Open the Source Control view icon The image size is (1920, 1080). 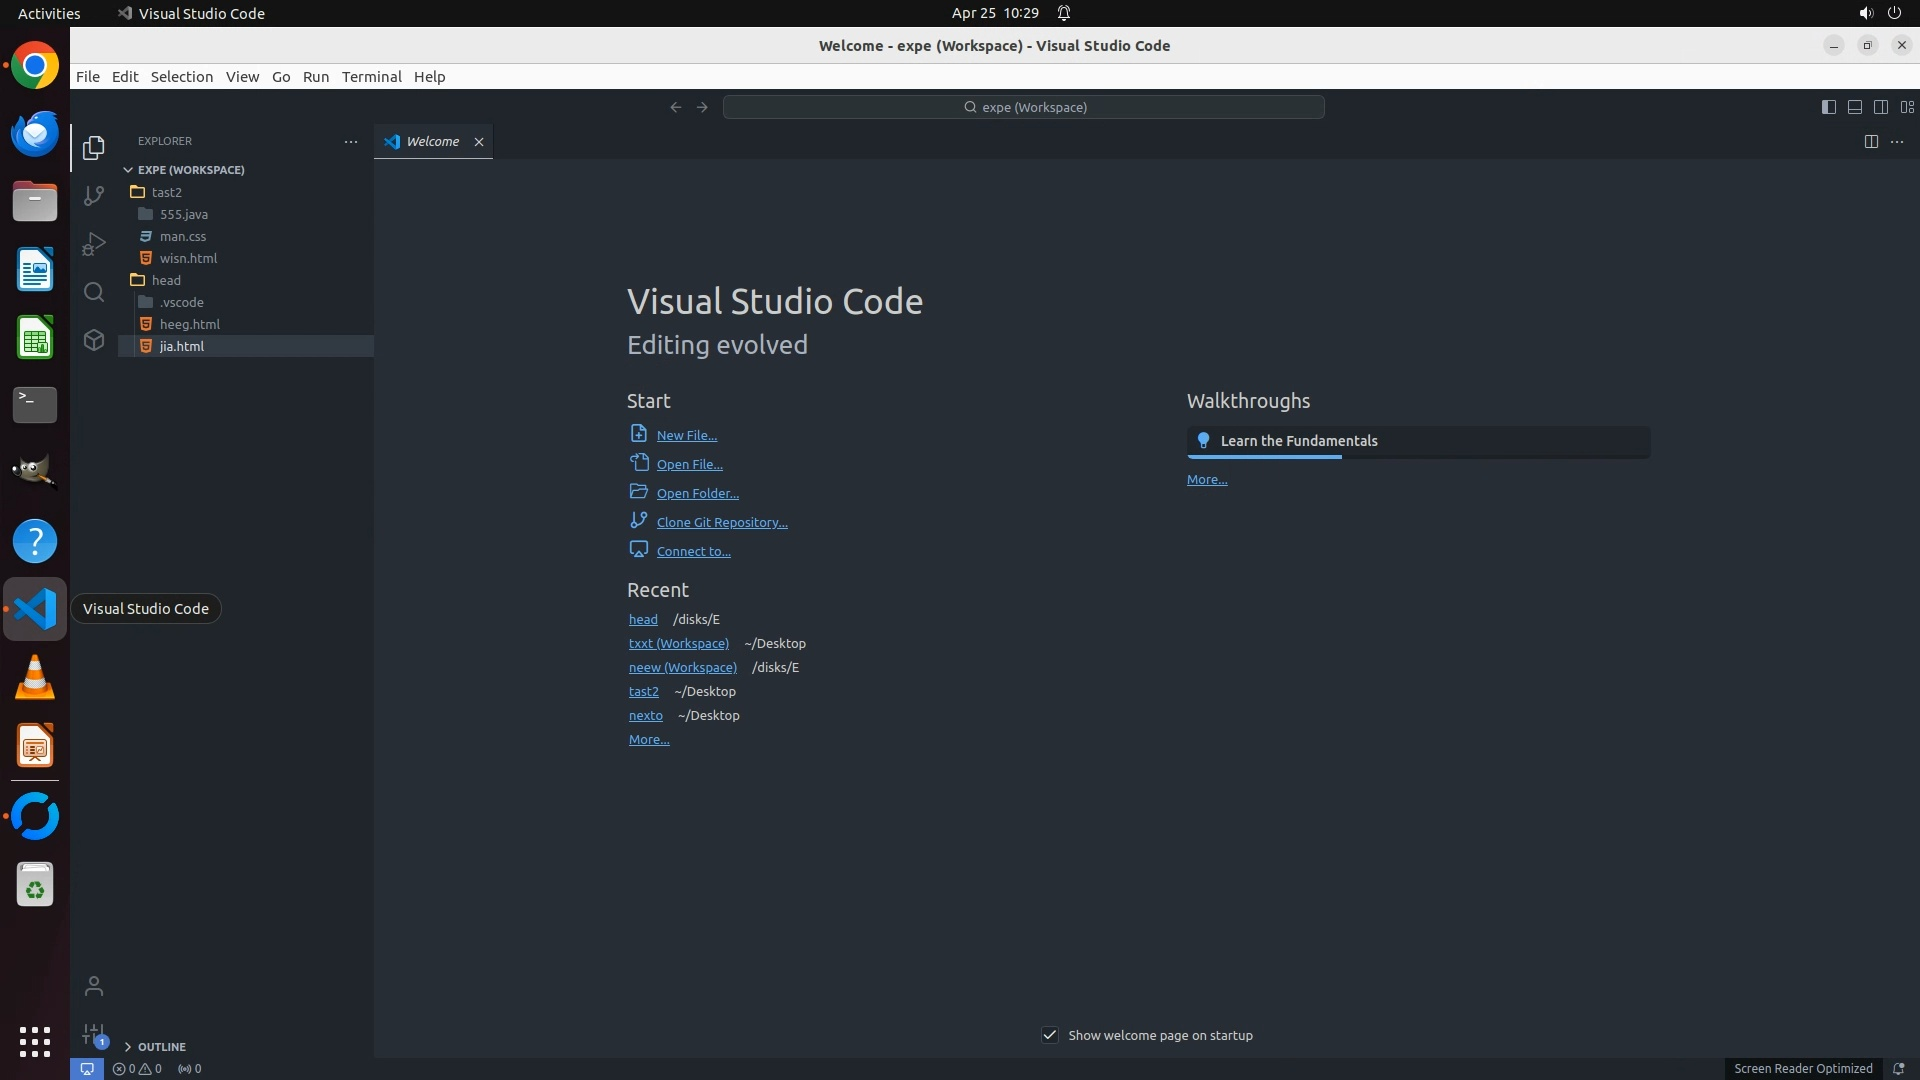[x=94, y=196]
